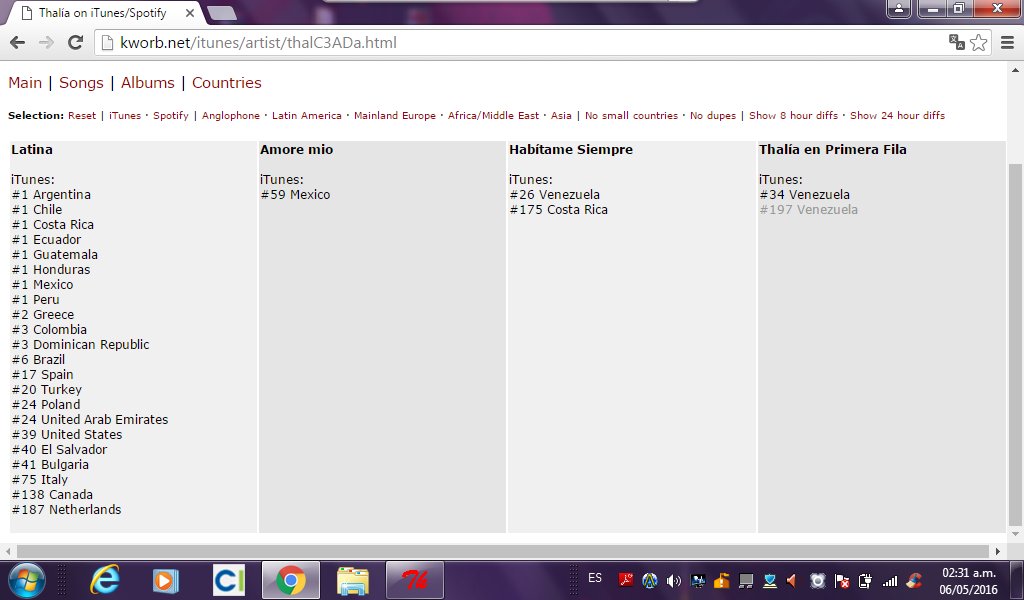1024x600 pixels.
Task: Open the Chrome hamburger menu
Action: [1008, 43]
